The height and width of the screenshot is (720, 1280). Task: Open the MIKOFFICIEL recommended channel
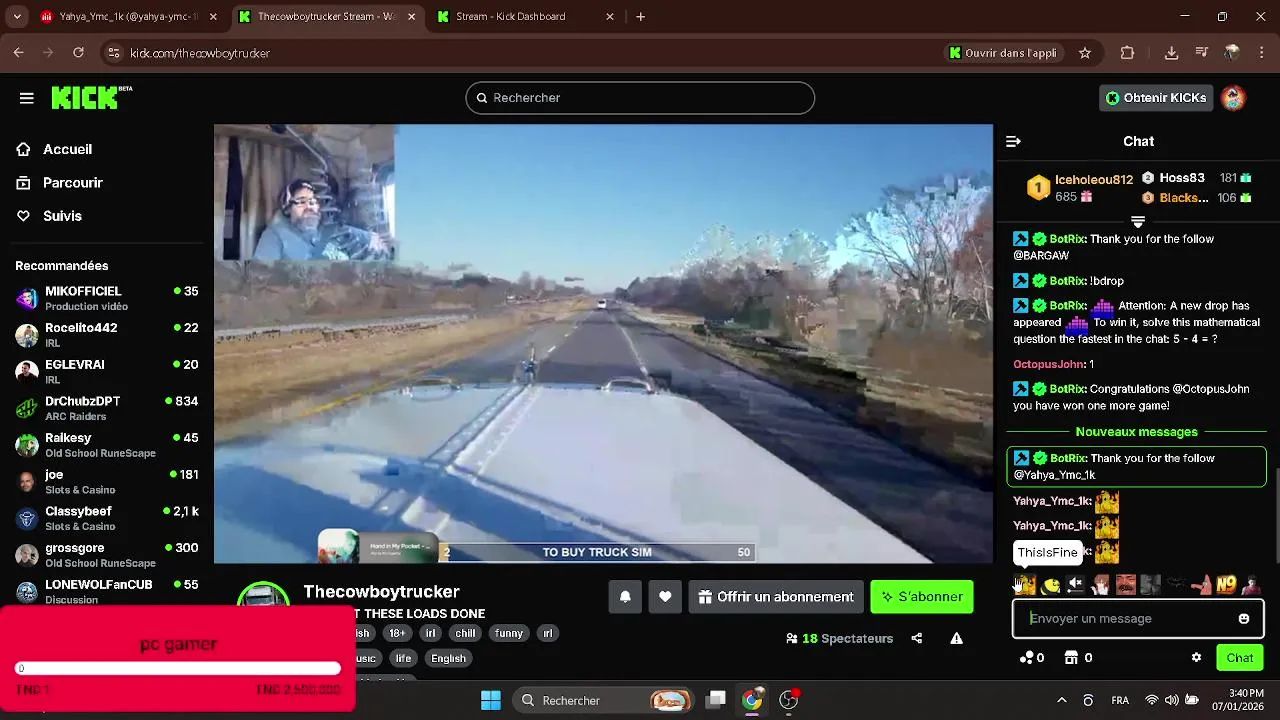click(107, 298)
